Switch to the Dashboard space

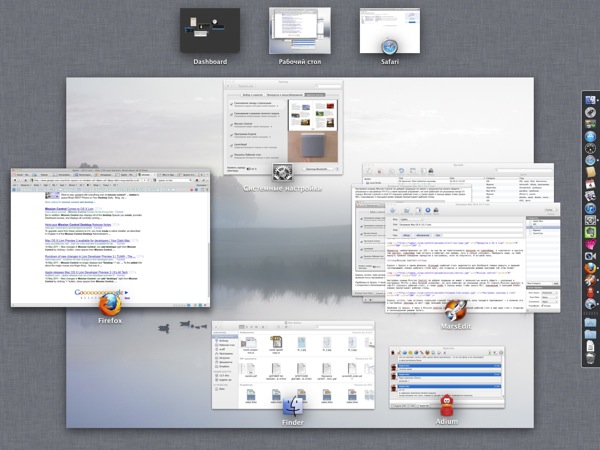210,30
